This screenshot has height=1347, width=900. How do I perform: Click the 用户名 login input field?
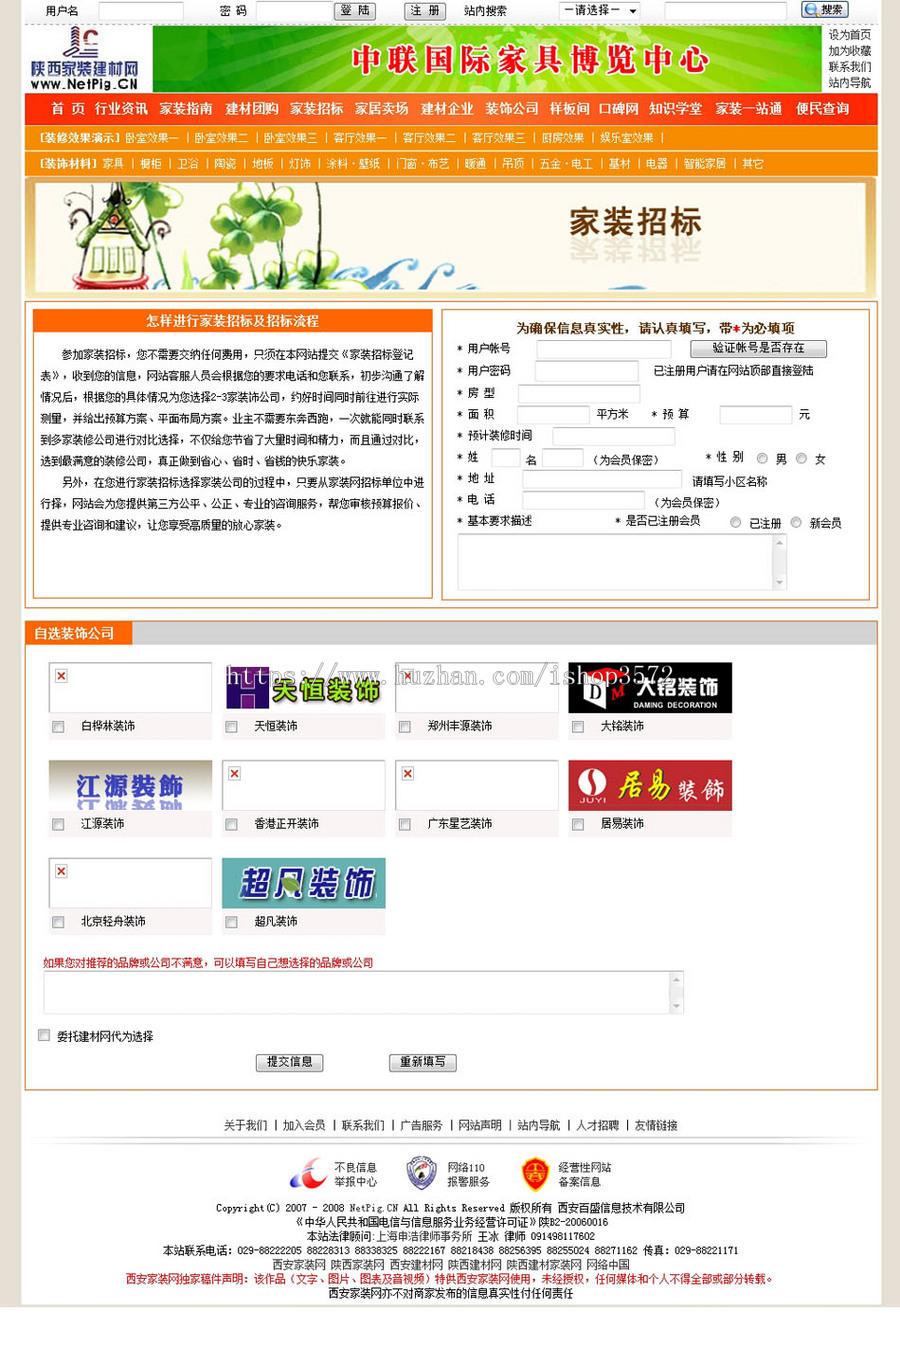139,9
